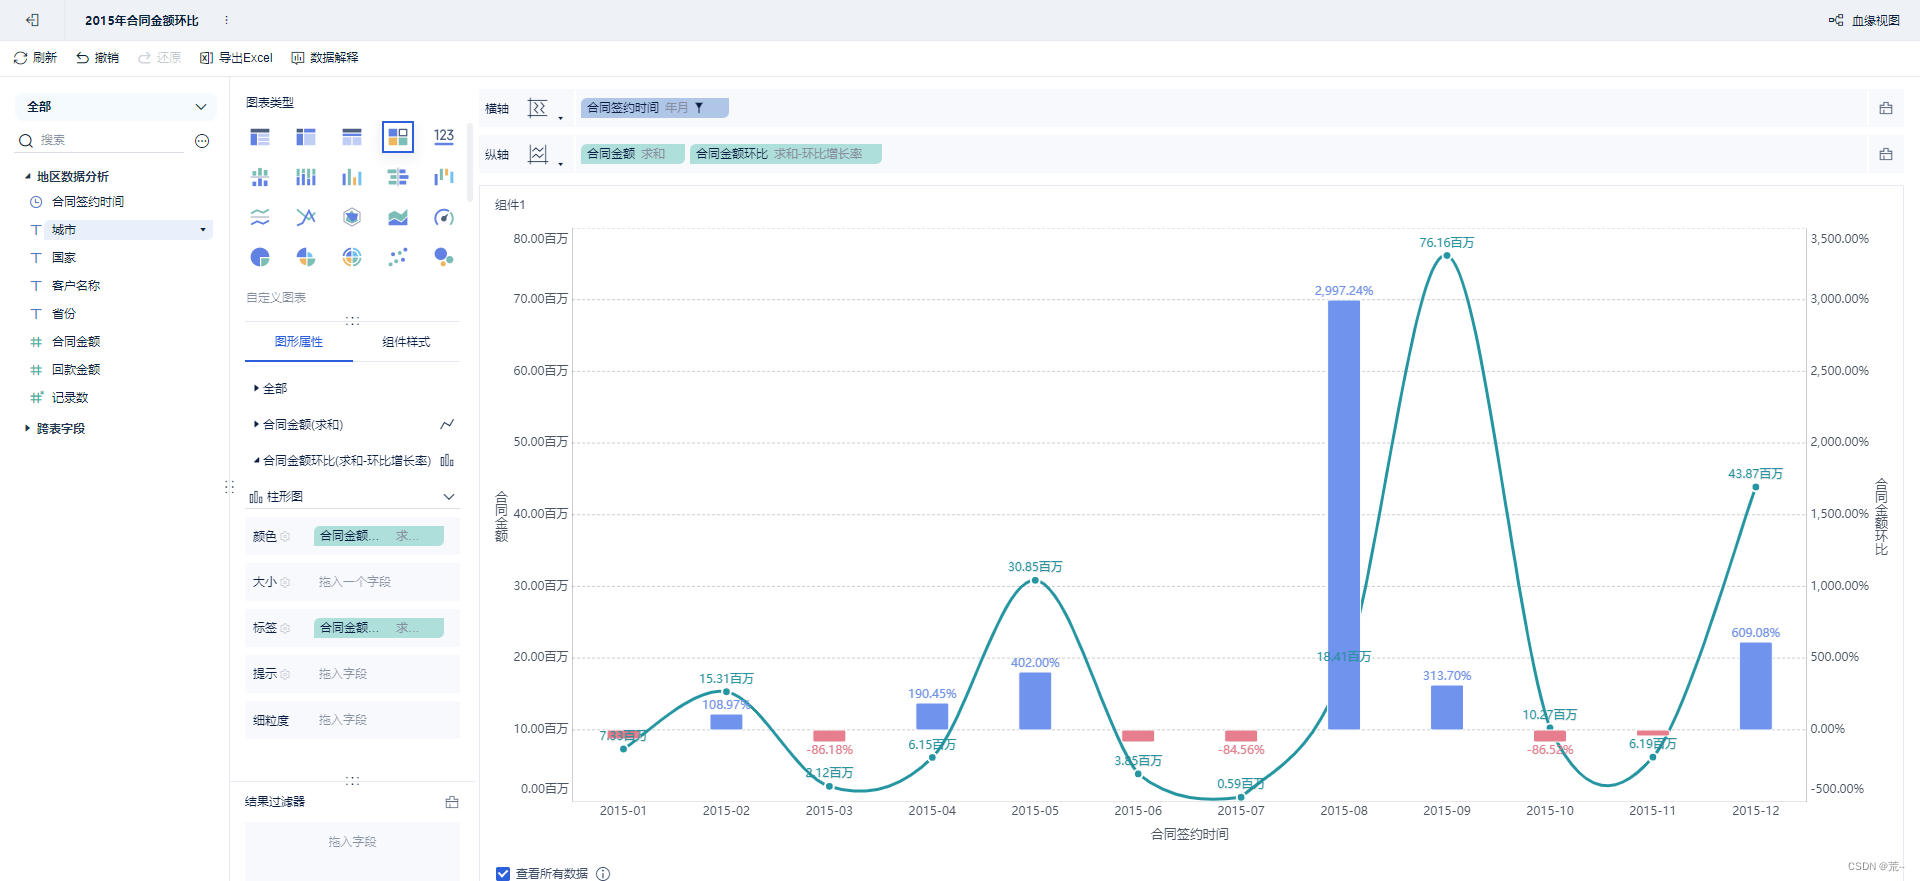Open 数据解释 data explanation
1920x881 pixels.
point(325,58)
